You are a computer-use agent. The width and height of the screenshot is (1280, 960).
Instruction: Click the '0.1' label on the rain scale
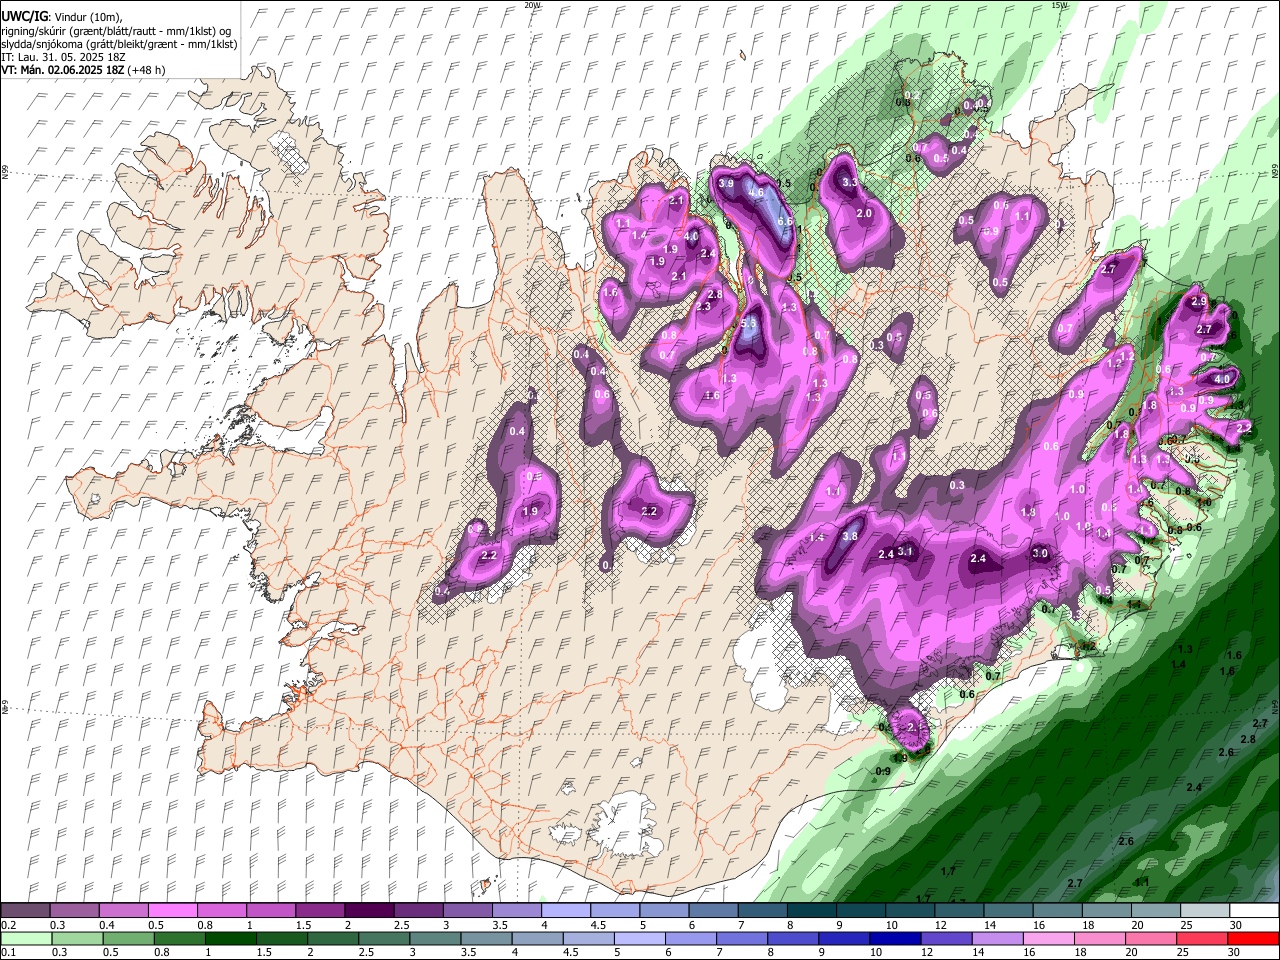7,953
